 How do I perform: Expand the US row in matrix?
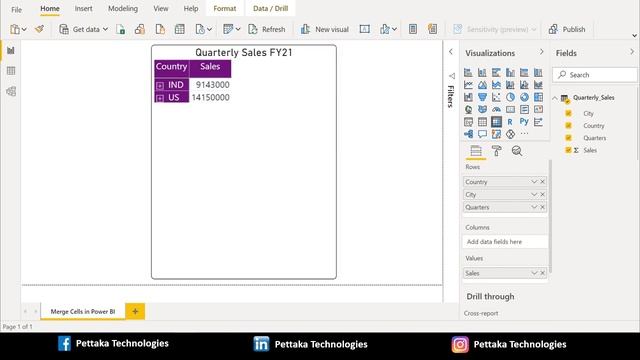160,98
